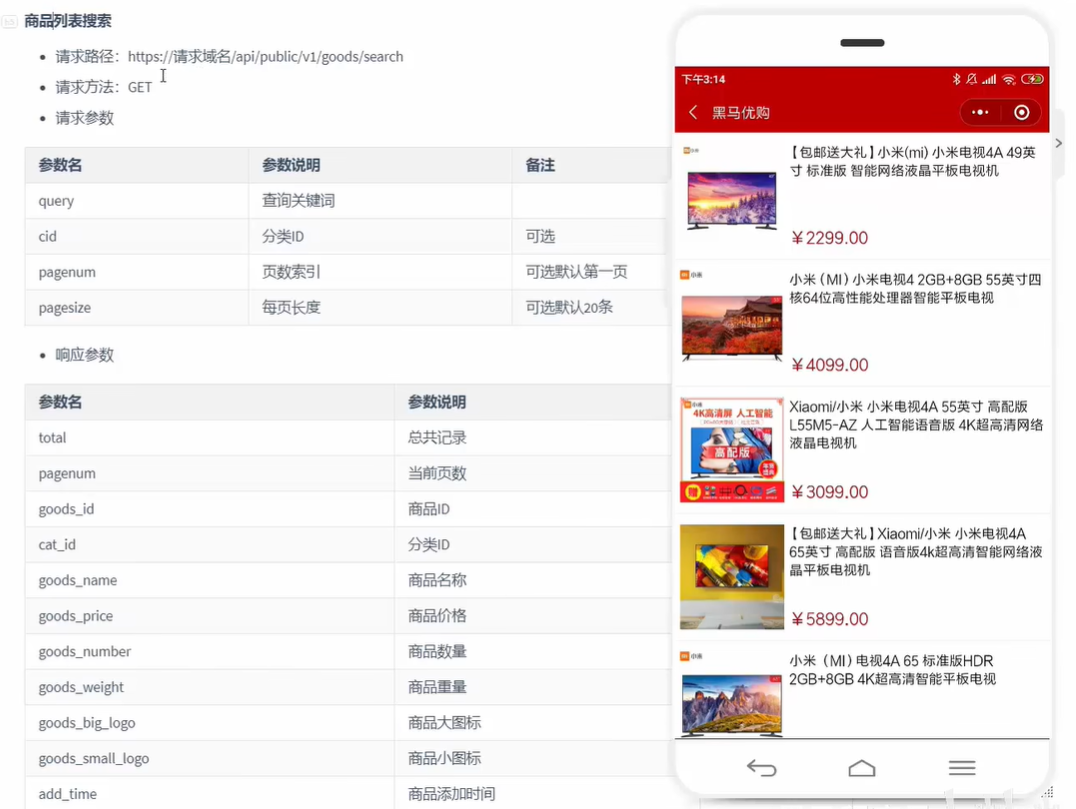Click the 备注 column header
Image resolution: width=1076 pixels, height=809 pixels.
coord(591,165)
